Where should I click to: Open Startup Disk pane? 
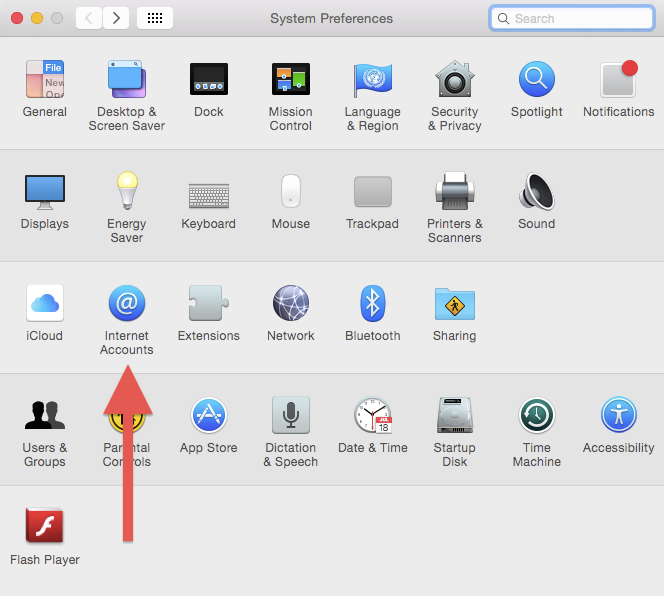[455, 415]
